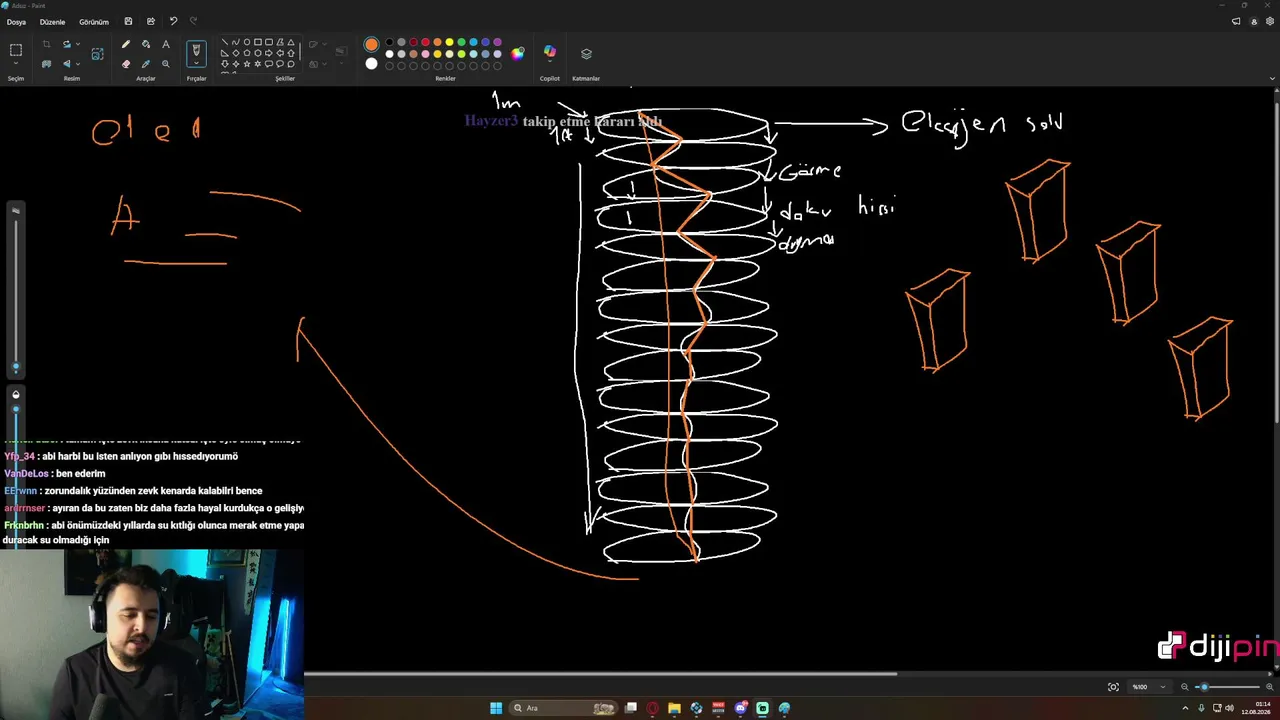Select the Text tool
Screen dimensions: 1280x720
(x=166, y=44)
